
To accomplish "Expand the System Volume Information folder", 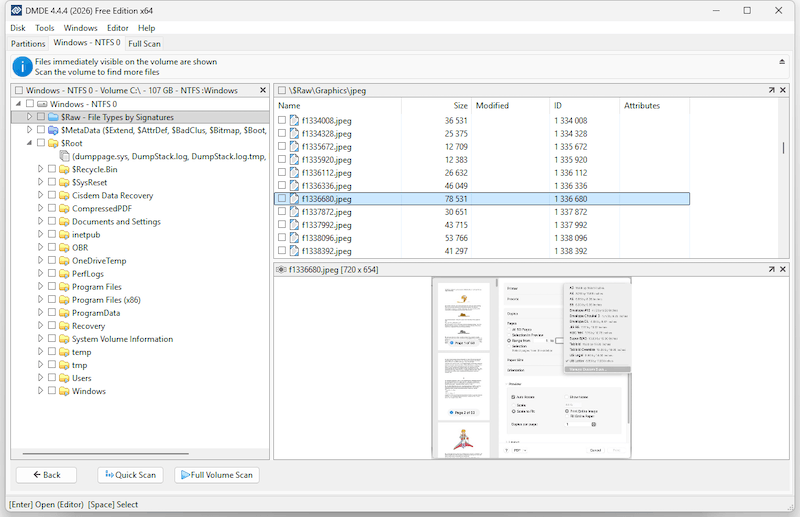I will pos(40,338).
